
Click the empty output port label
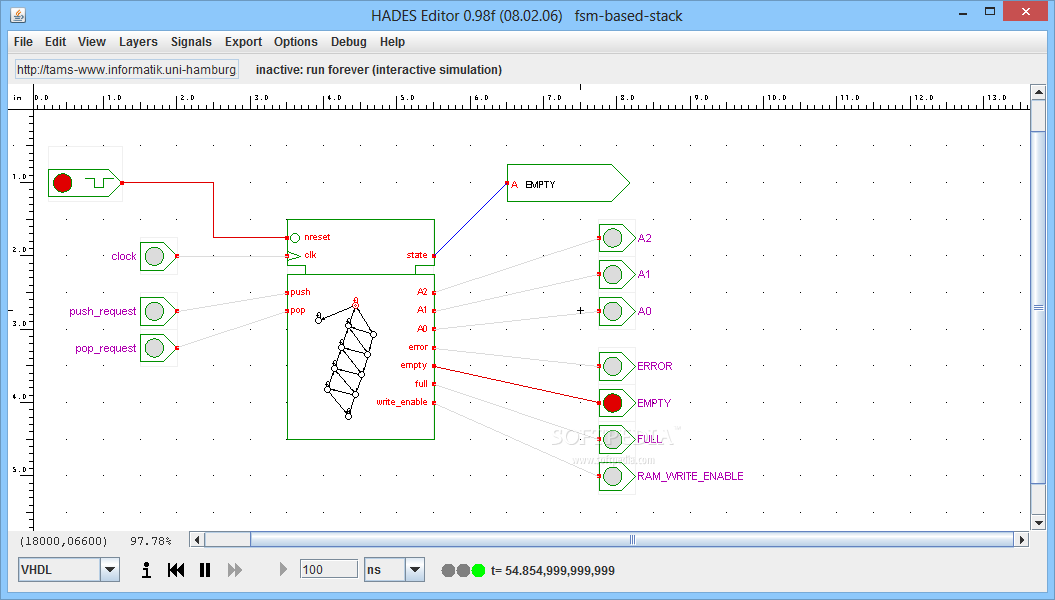(414, 365)
